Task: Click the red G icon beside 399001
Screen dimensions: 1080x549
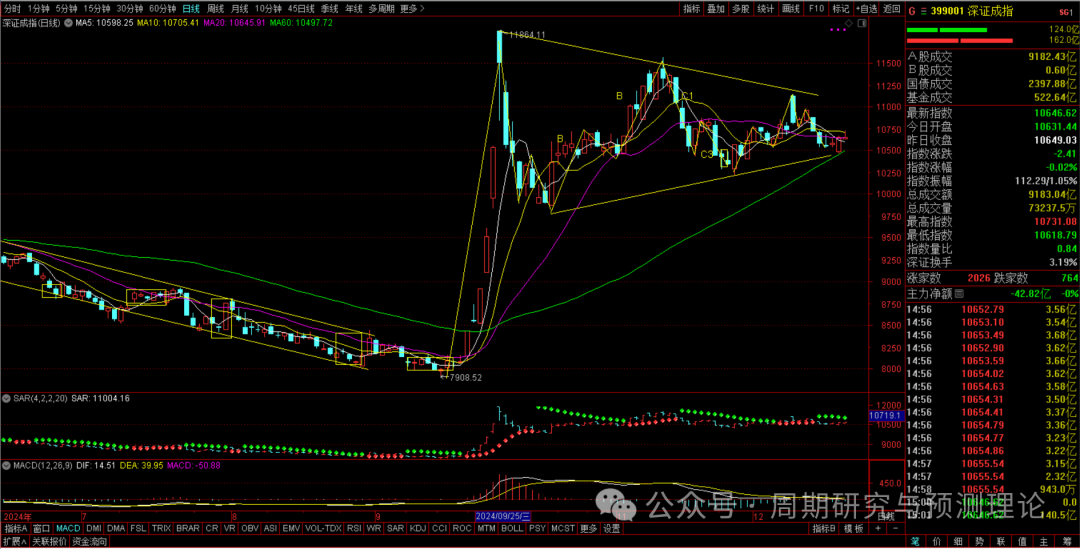Action: click(912, 10)
